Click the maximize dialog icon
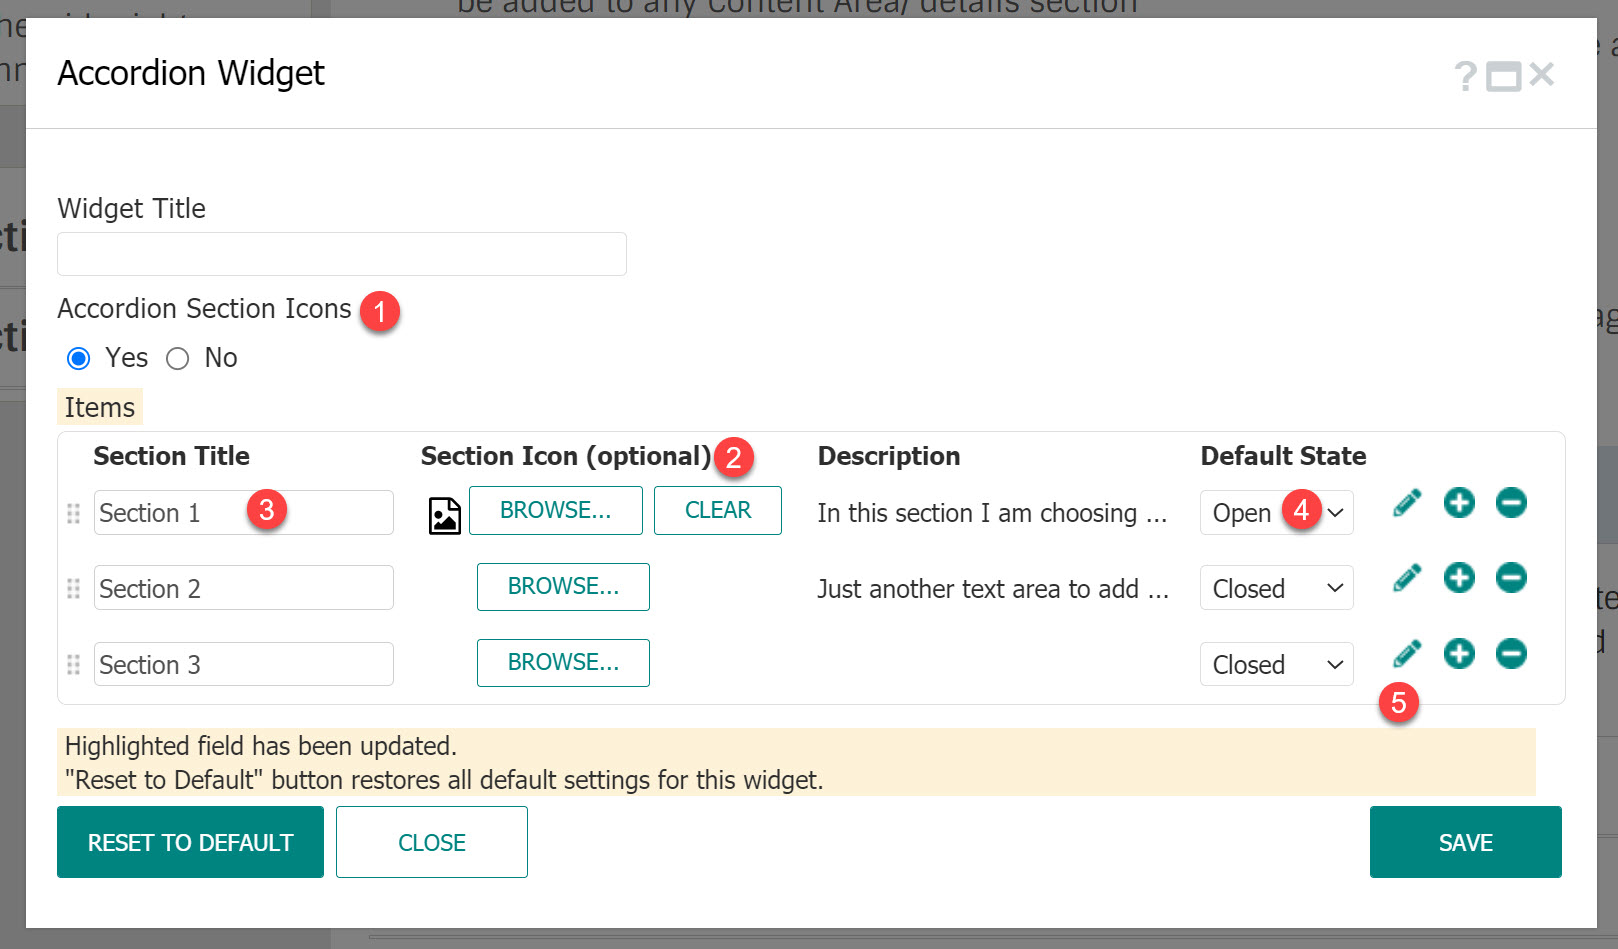 1502,74
